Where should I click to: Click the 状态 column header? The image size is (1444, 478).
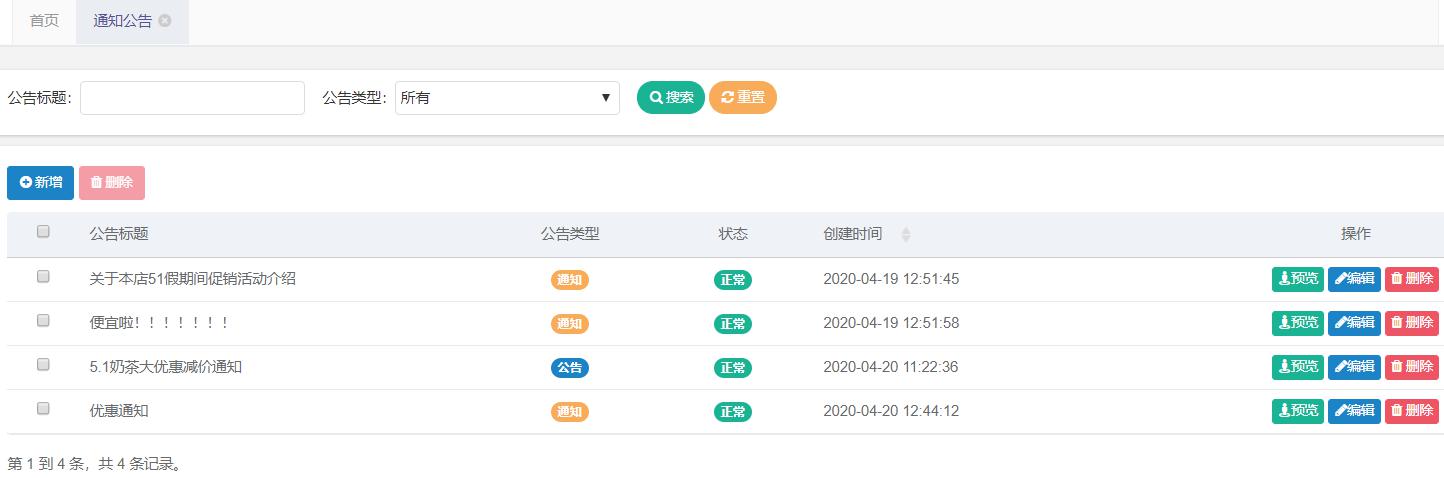[x=733, y=234]
